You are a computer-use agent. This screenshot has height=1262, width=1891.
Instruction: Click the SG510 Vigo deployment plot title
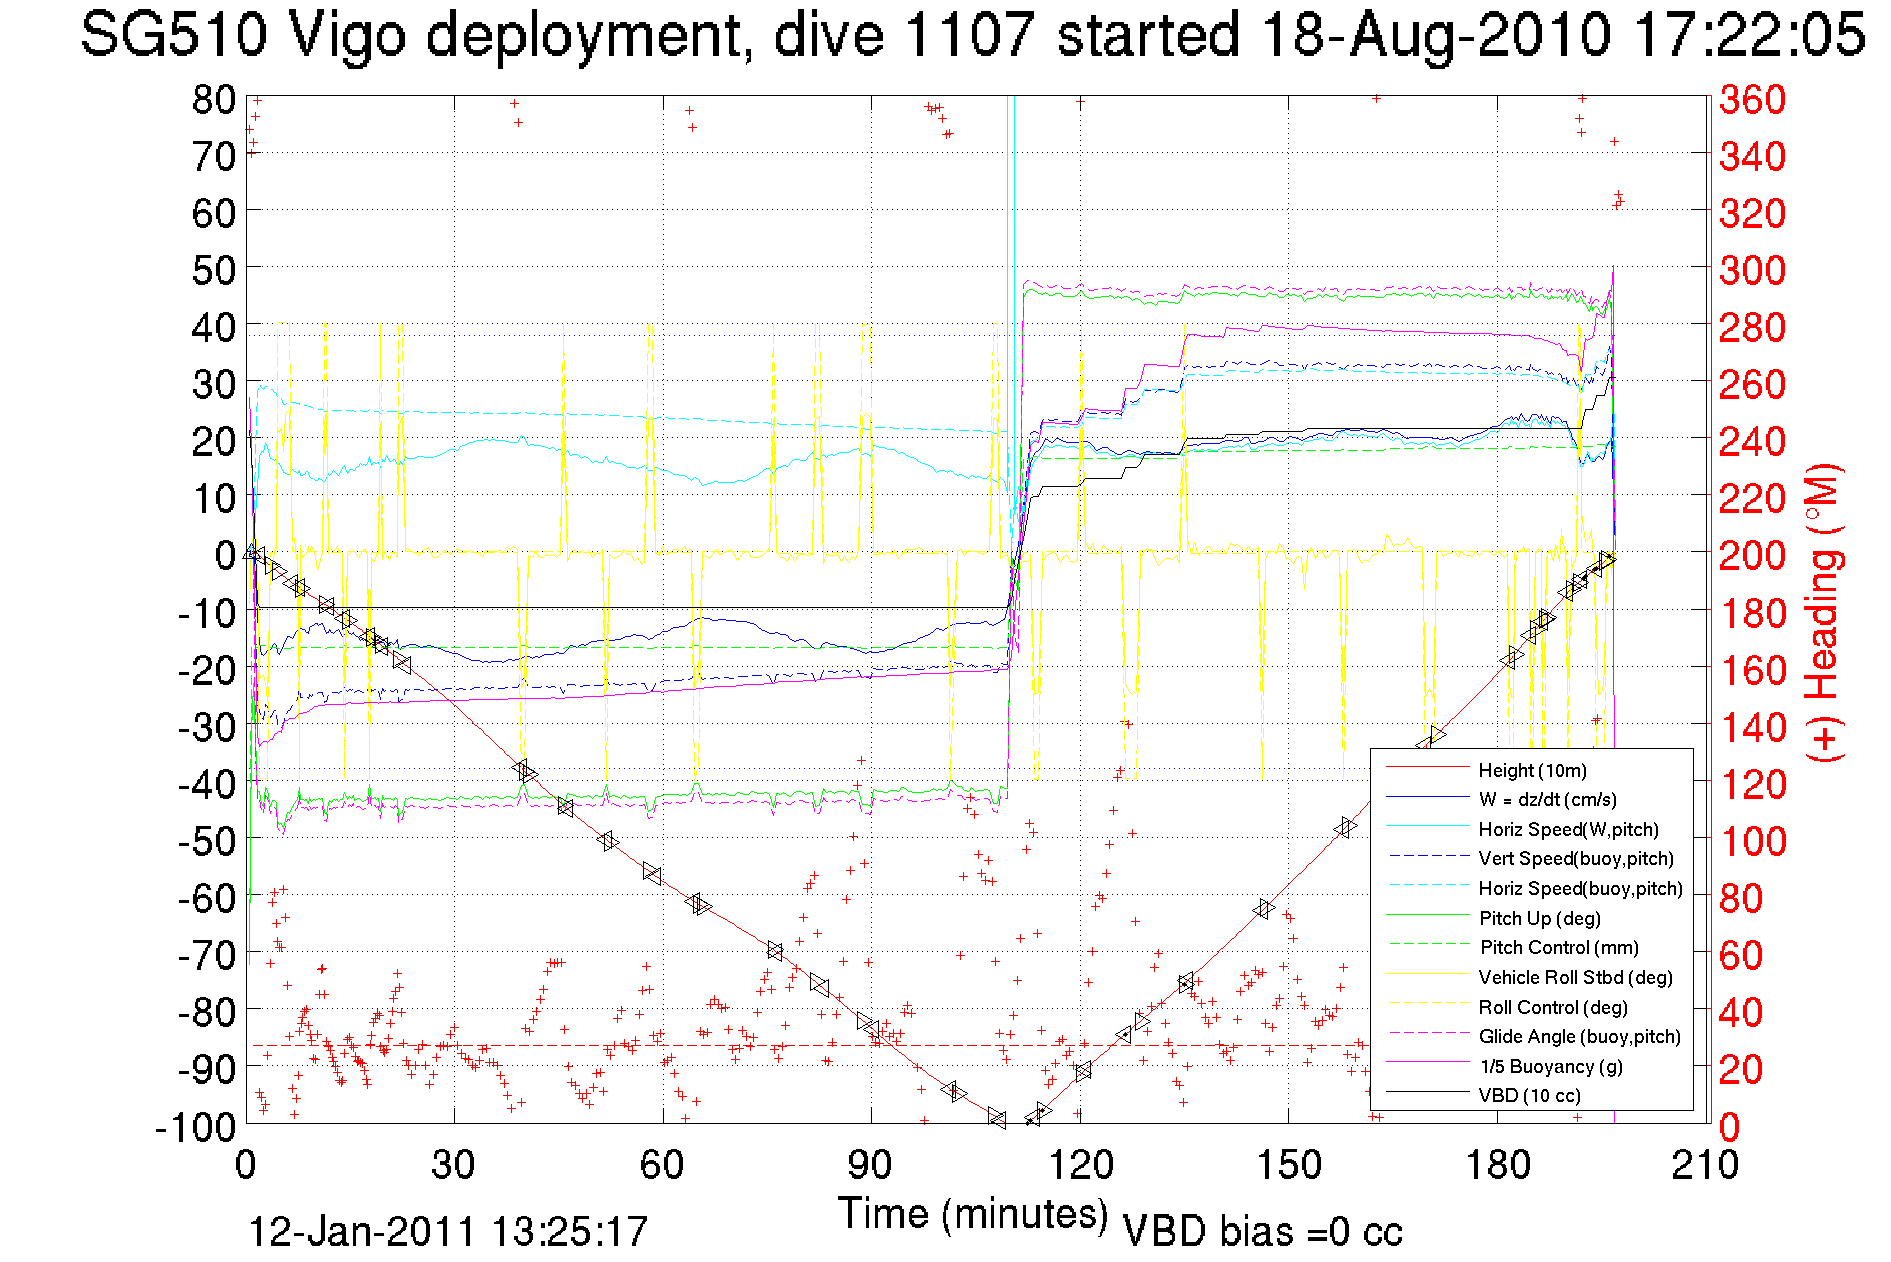point(972,35)
